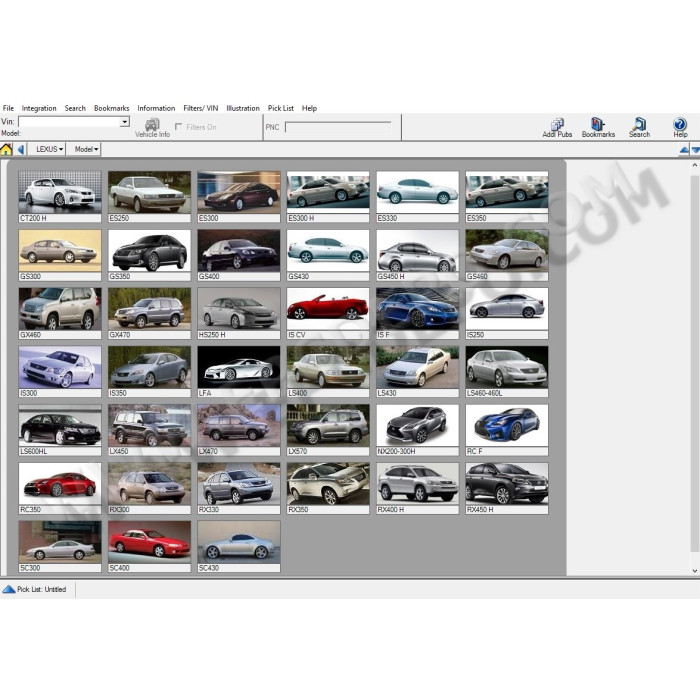Click the scrollbar up arrow
This screenshot has height=700, width=700.
click(695, 165)
